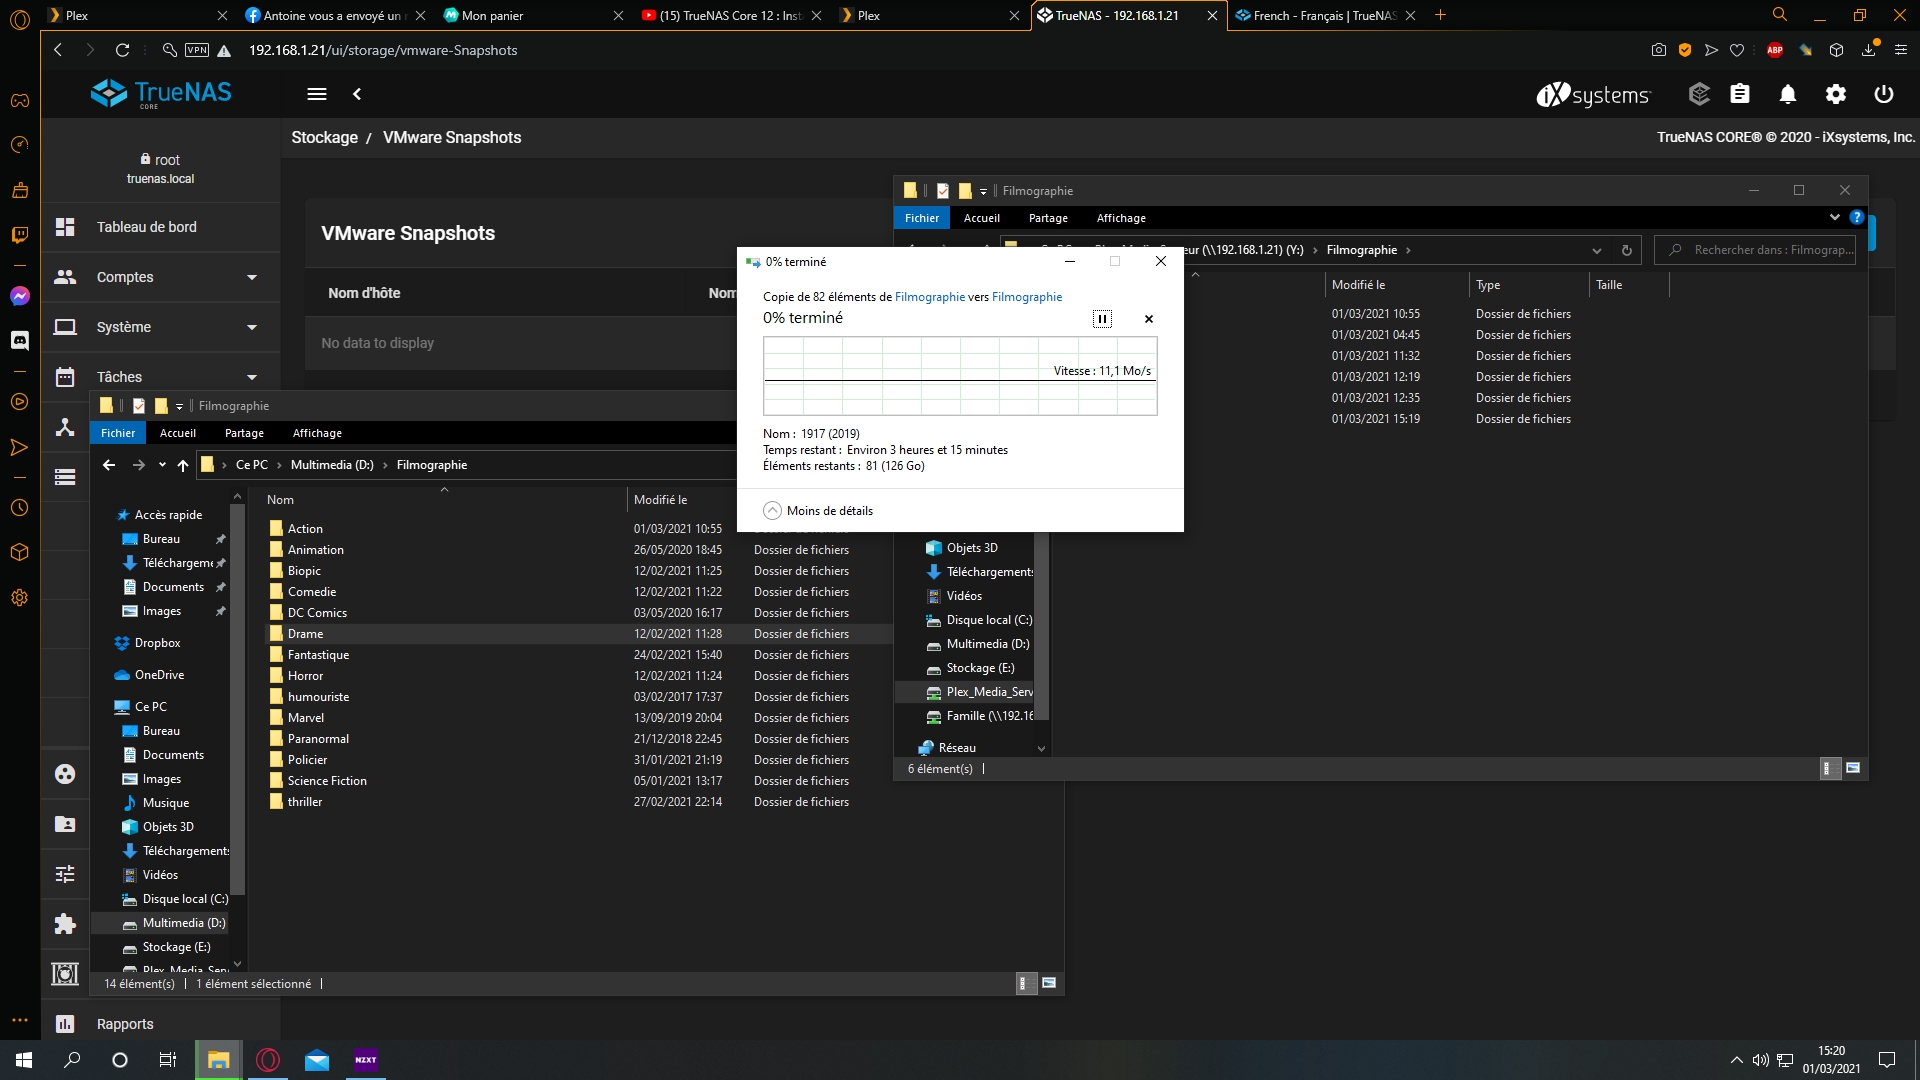The image size is (1920, 1080).
Task: Expand the ribbon in network Explorer window
Action: pyautogui.click(x=1835, y=218)
